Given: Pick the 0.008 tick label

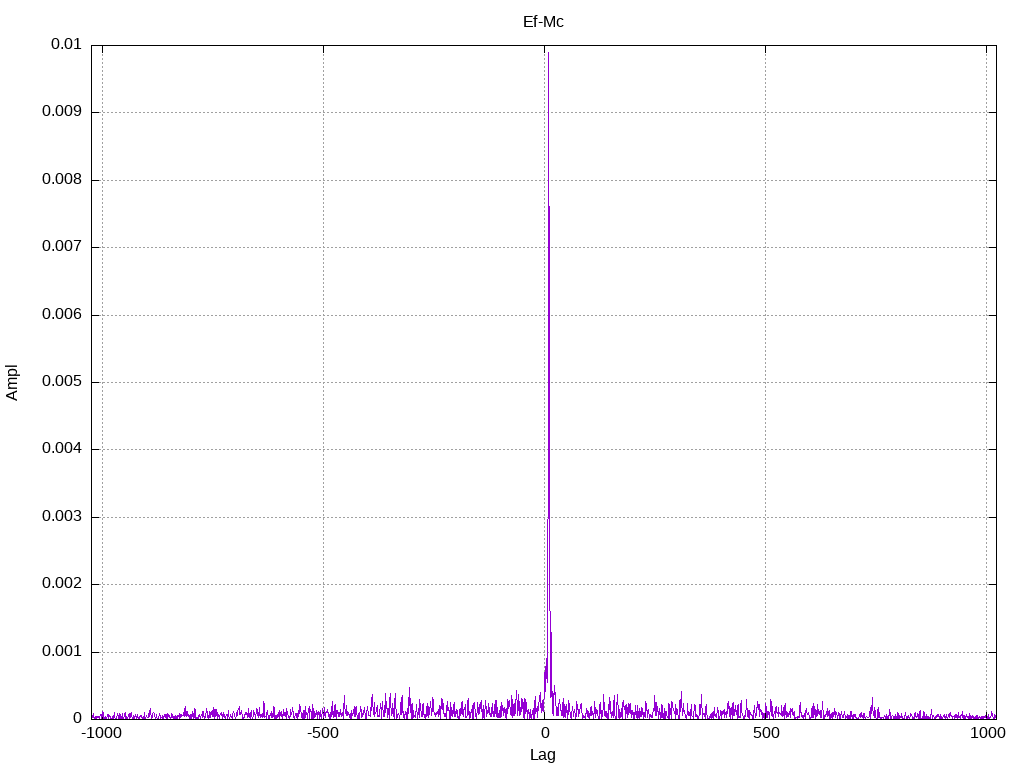Looking at the screenshot, I should pyautogui.click(x=62, y=180).
